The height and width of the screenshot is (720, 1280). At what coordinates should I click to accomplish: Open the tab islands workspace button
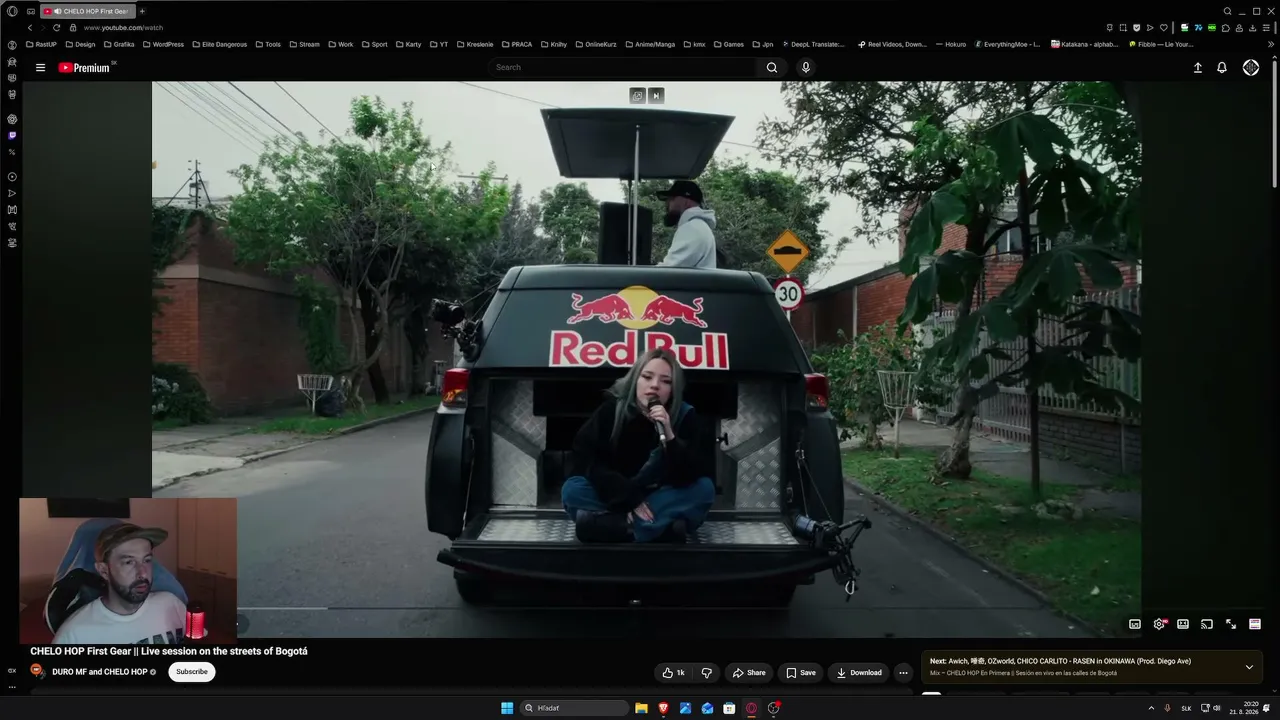[x=31, y=11]
